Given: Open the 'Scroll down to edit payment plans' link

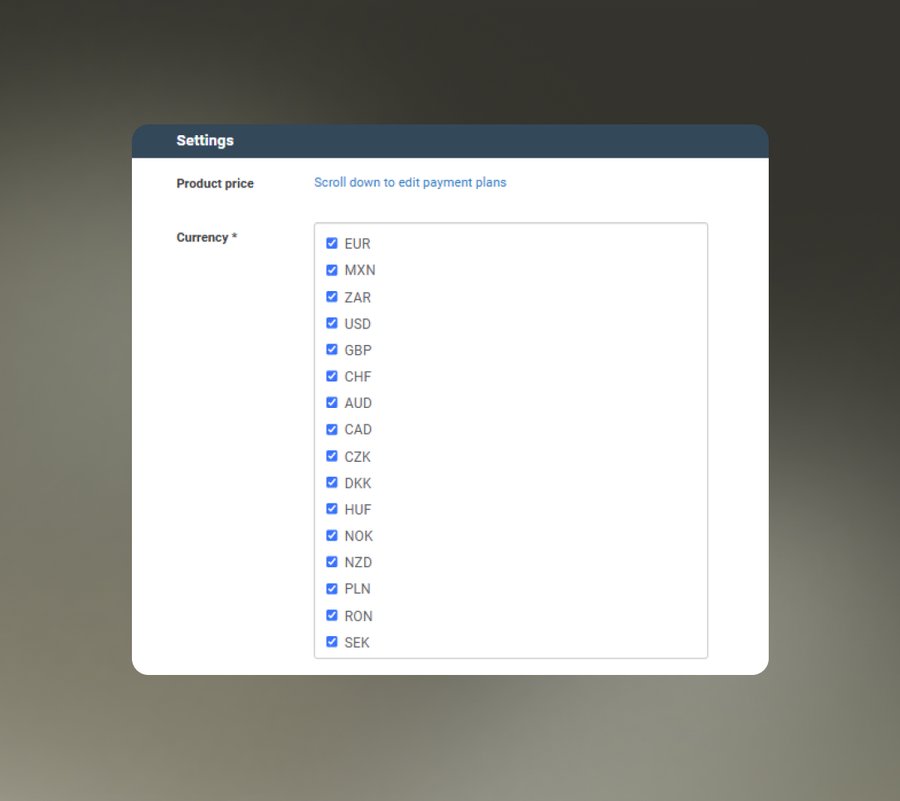Looking at the screenshot, I should 410,182.
